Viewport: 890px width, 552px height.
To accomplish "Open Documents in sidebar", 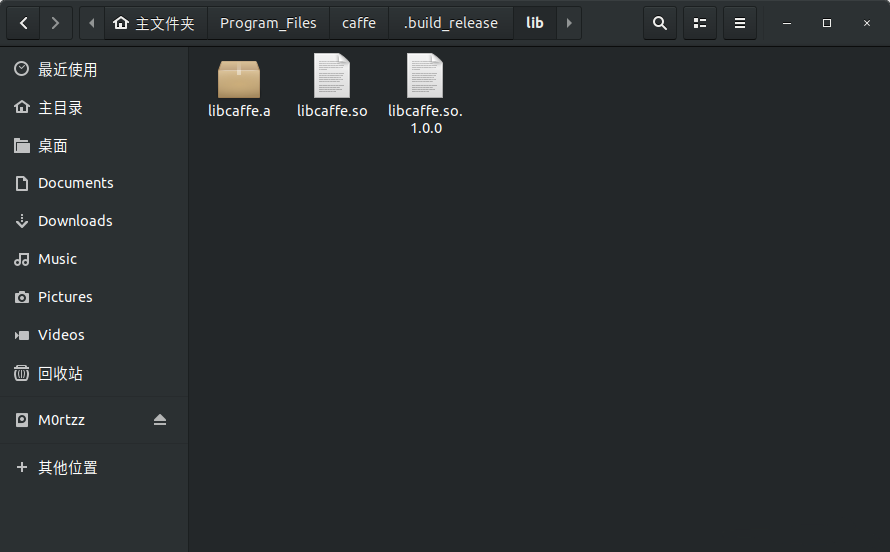I will tap(94, 183).
